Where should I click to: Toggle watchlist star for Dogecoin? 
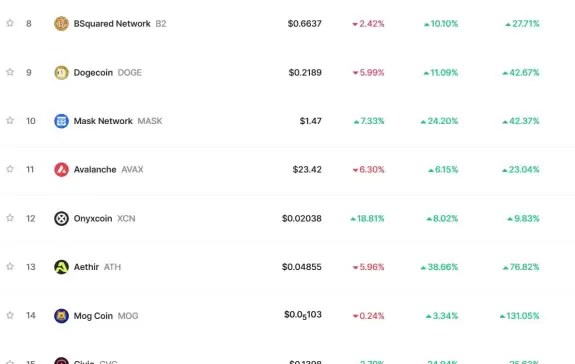[x=10, y=72]
